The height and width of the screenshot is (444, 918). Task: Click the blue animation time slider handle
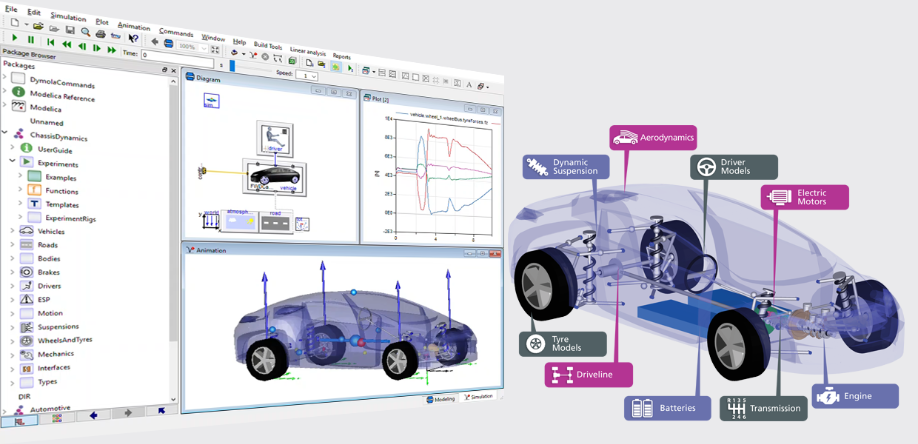[x=232, y=66]
